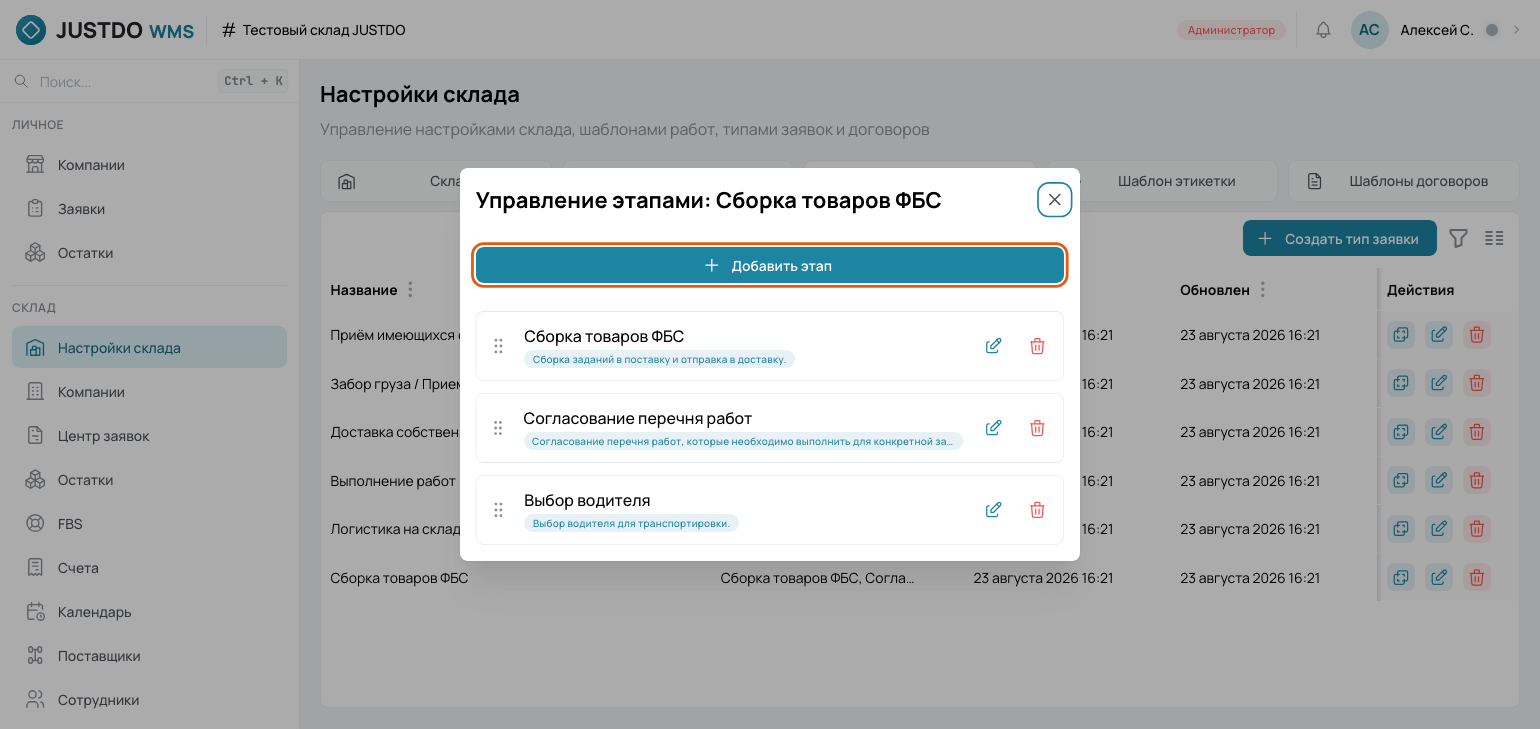Open Центр заявок in sidebar
Screen dimensions: 1540x729
(150, 436)
